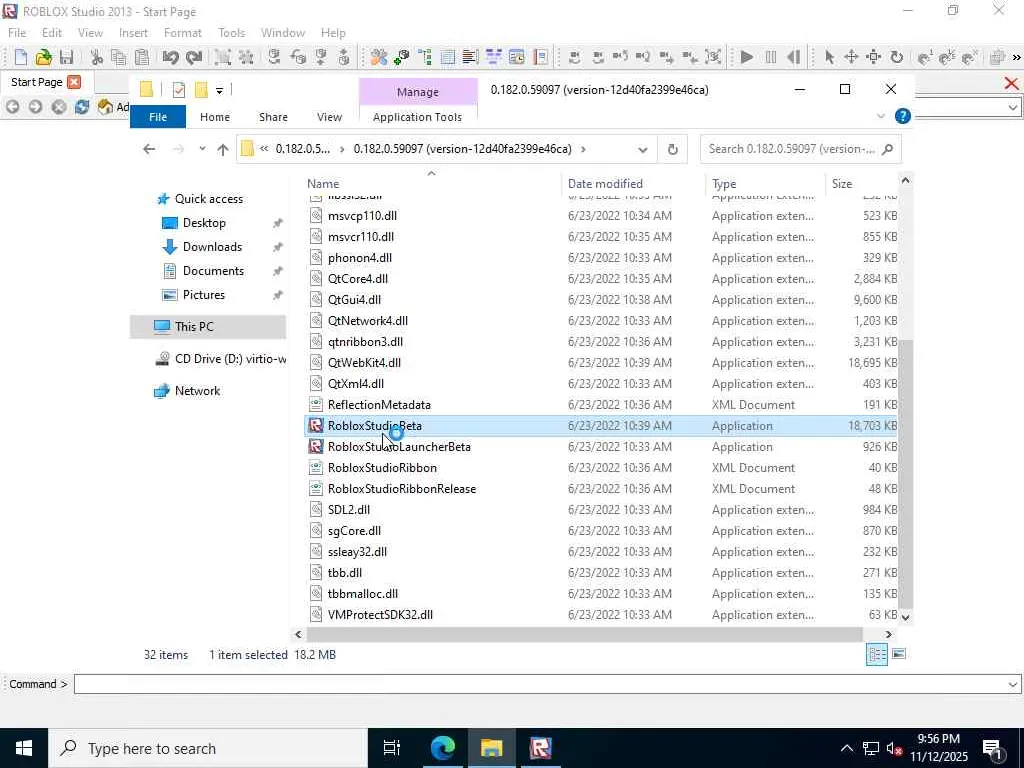This screenshot has height=768, width=1024.
Task: Click the Play arrow in Roblox Studio
Action: 747,57
